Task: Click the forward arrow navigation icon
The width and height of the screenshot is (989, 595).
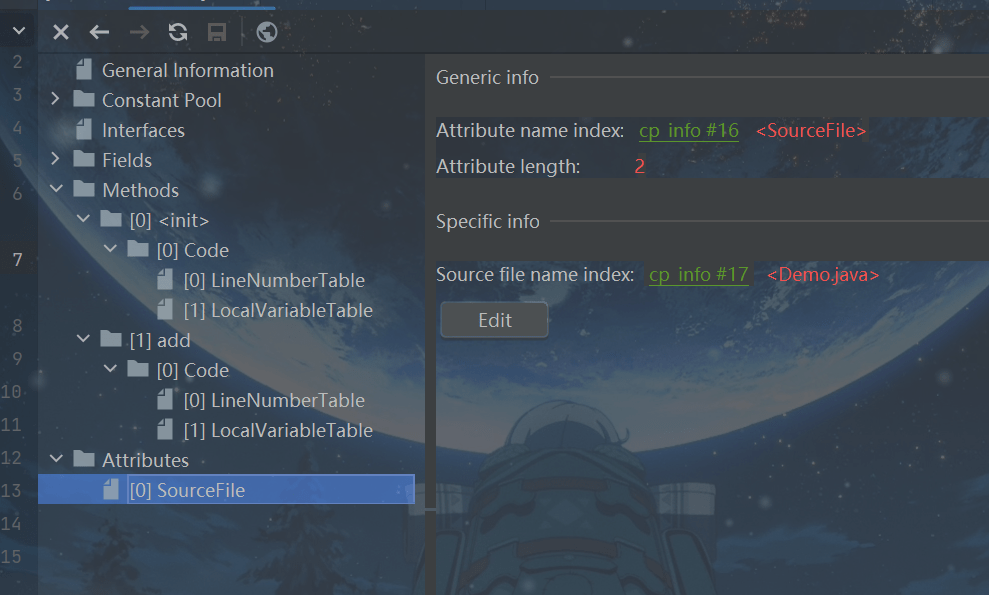Action: tap(139, 32)
